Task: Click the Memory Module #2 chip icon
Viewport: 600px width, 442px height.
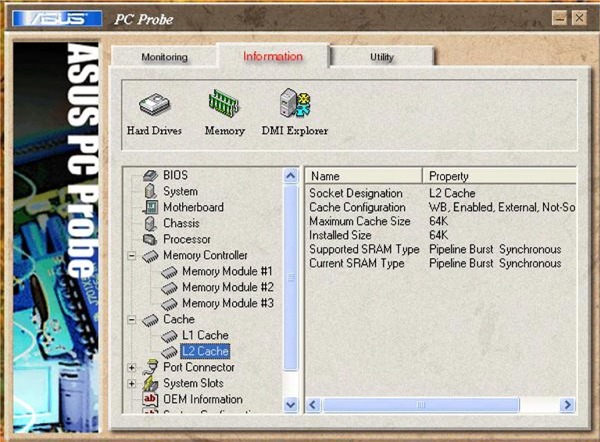Action: (x=169, y=288)
